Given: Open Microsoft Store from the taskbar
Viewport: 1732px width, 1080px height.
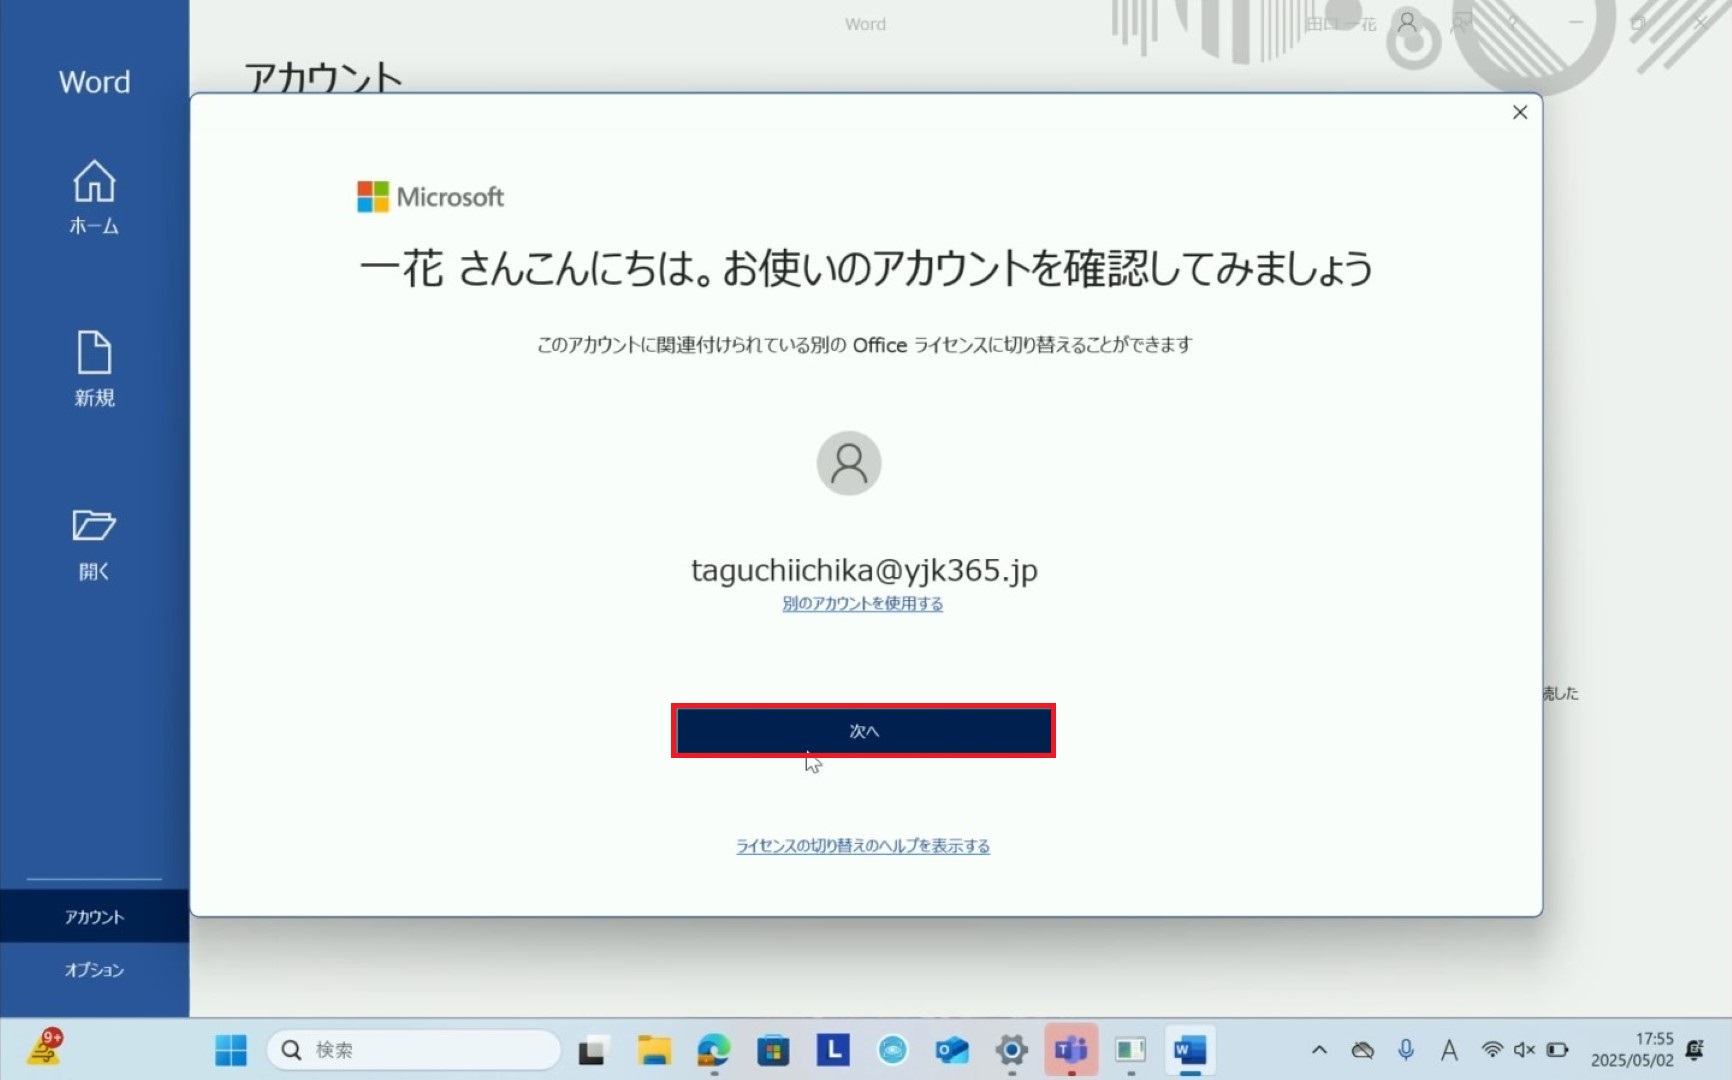Looking at the screenshot, I should pyautogui.click(x=772, y=1050).
